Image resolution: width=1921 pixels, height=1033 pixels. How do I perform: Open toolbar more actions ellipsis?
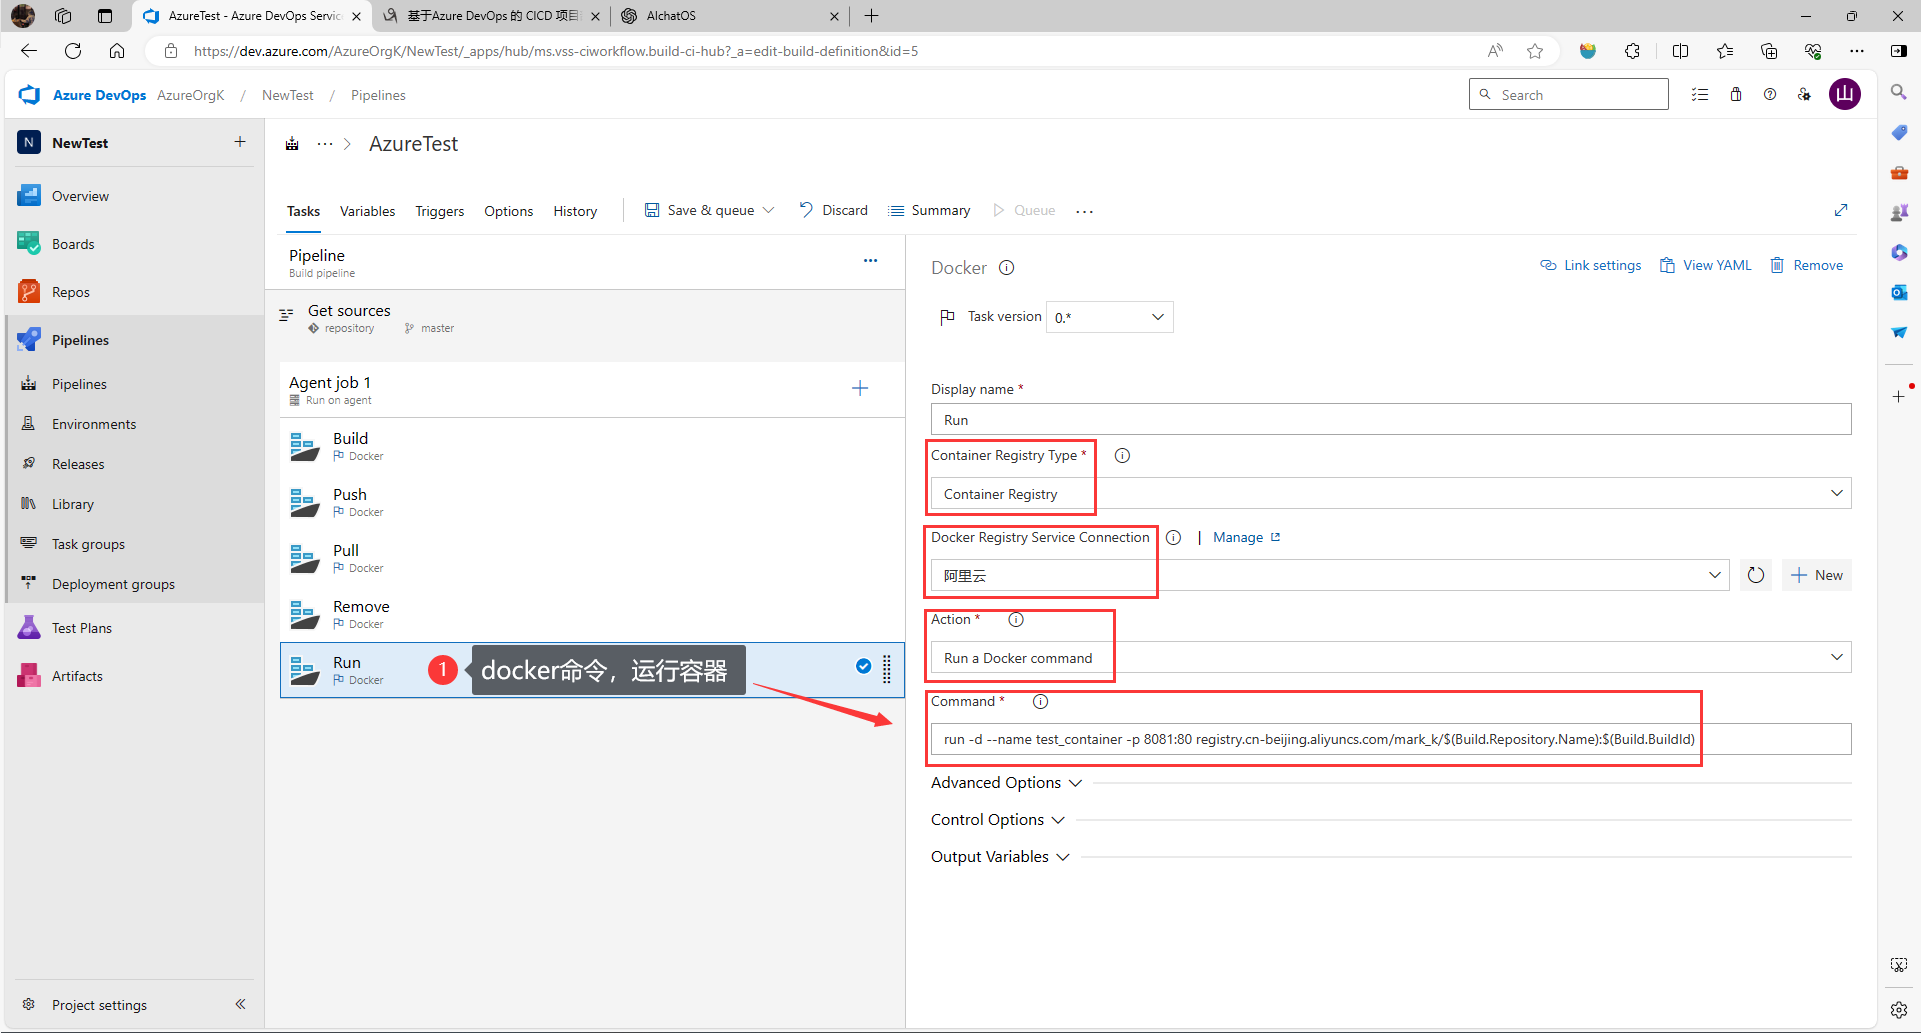pos(1085,211)
